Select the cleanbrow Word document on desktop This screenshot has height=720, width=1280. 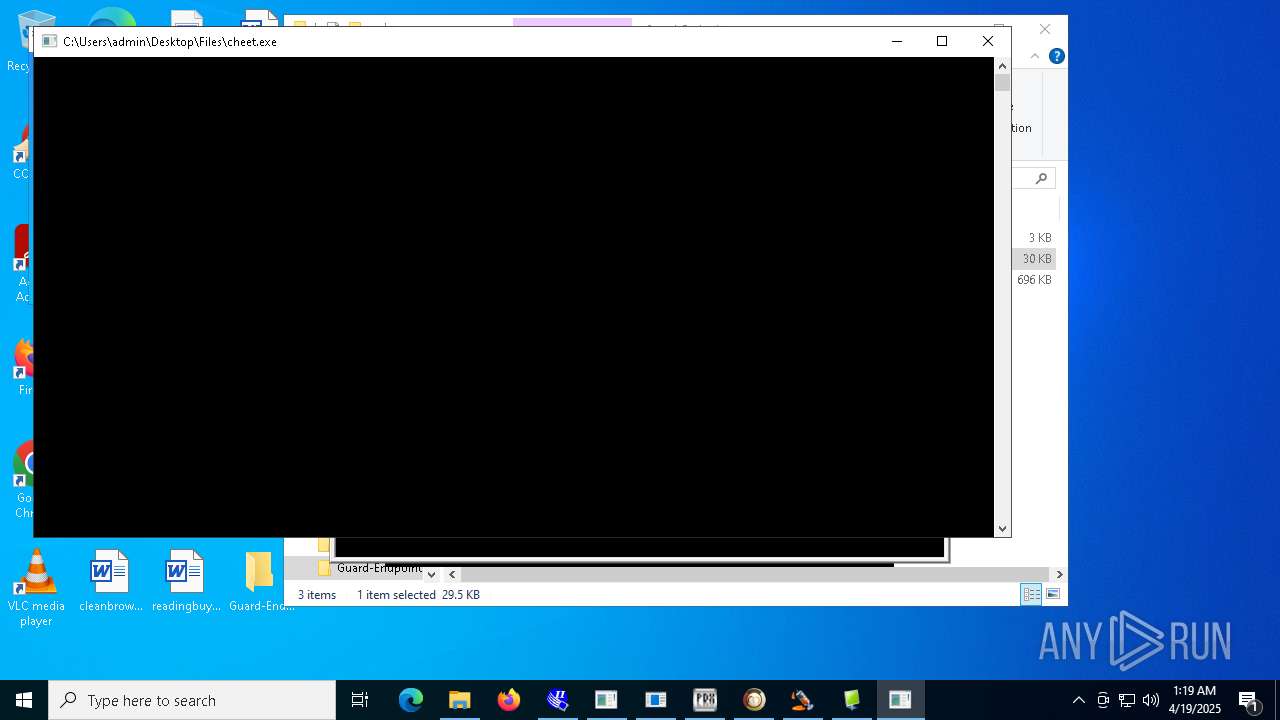tap(110, 581)
